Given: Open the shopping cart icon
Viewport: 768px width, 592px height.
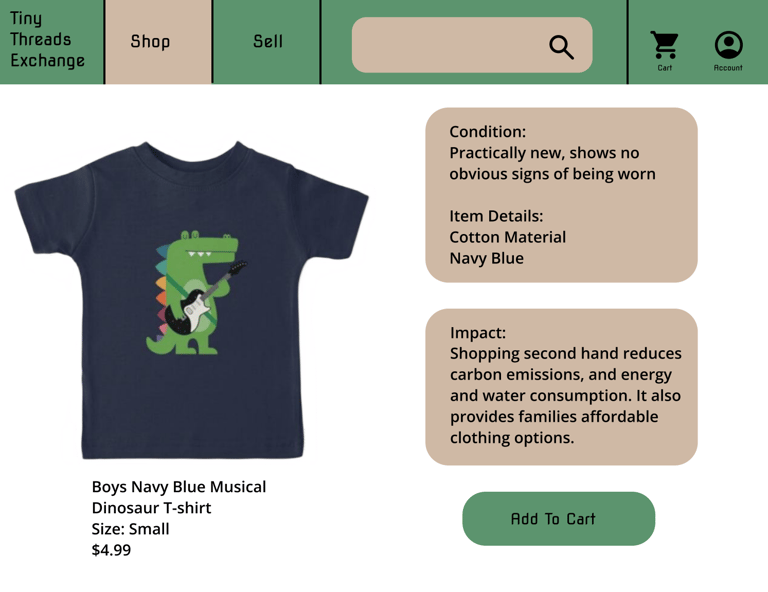Looking at the screenshot, I should [x=665, y=45].
